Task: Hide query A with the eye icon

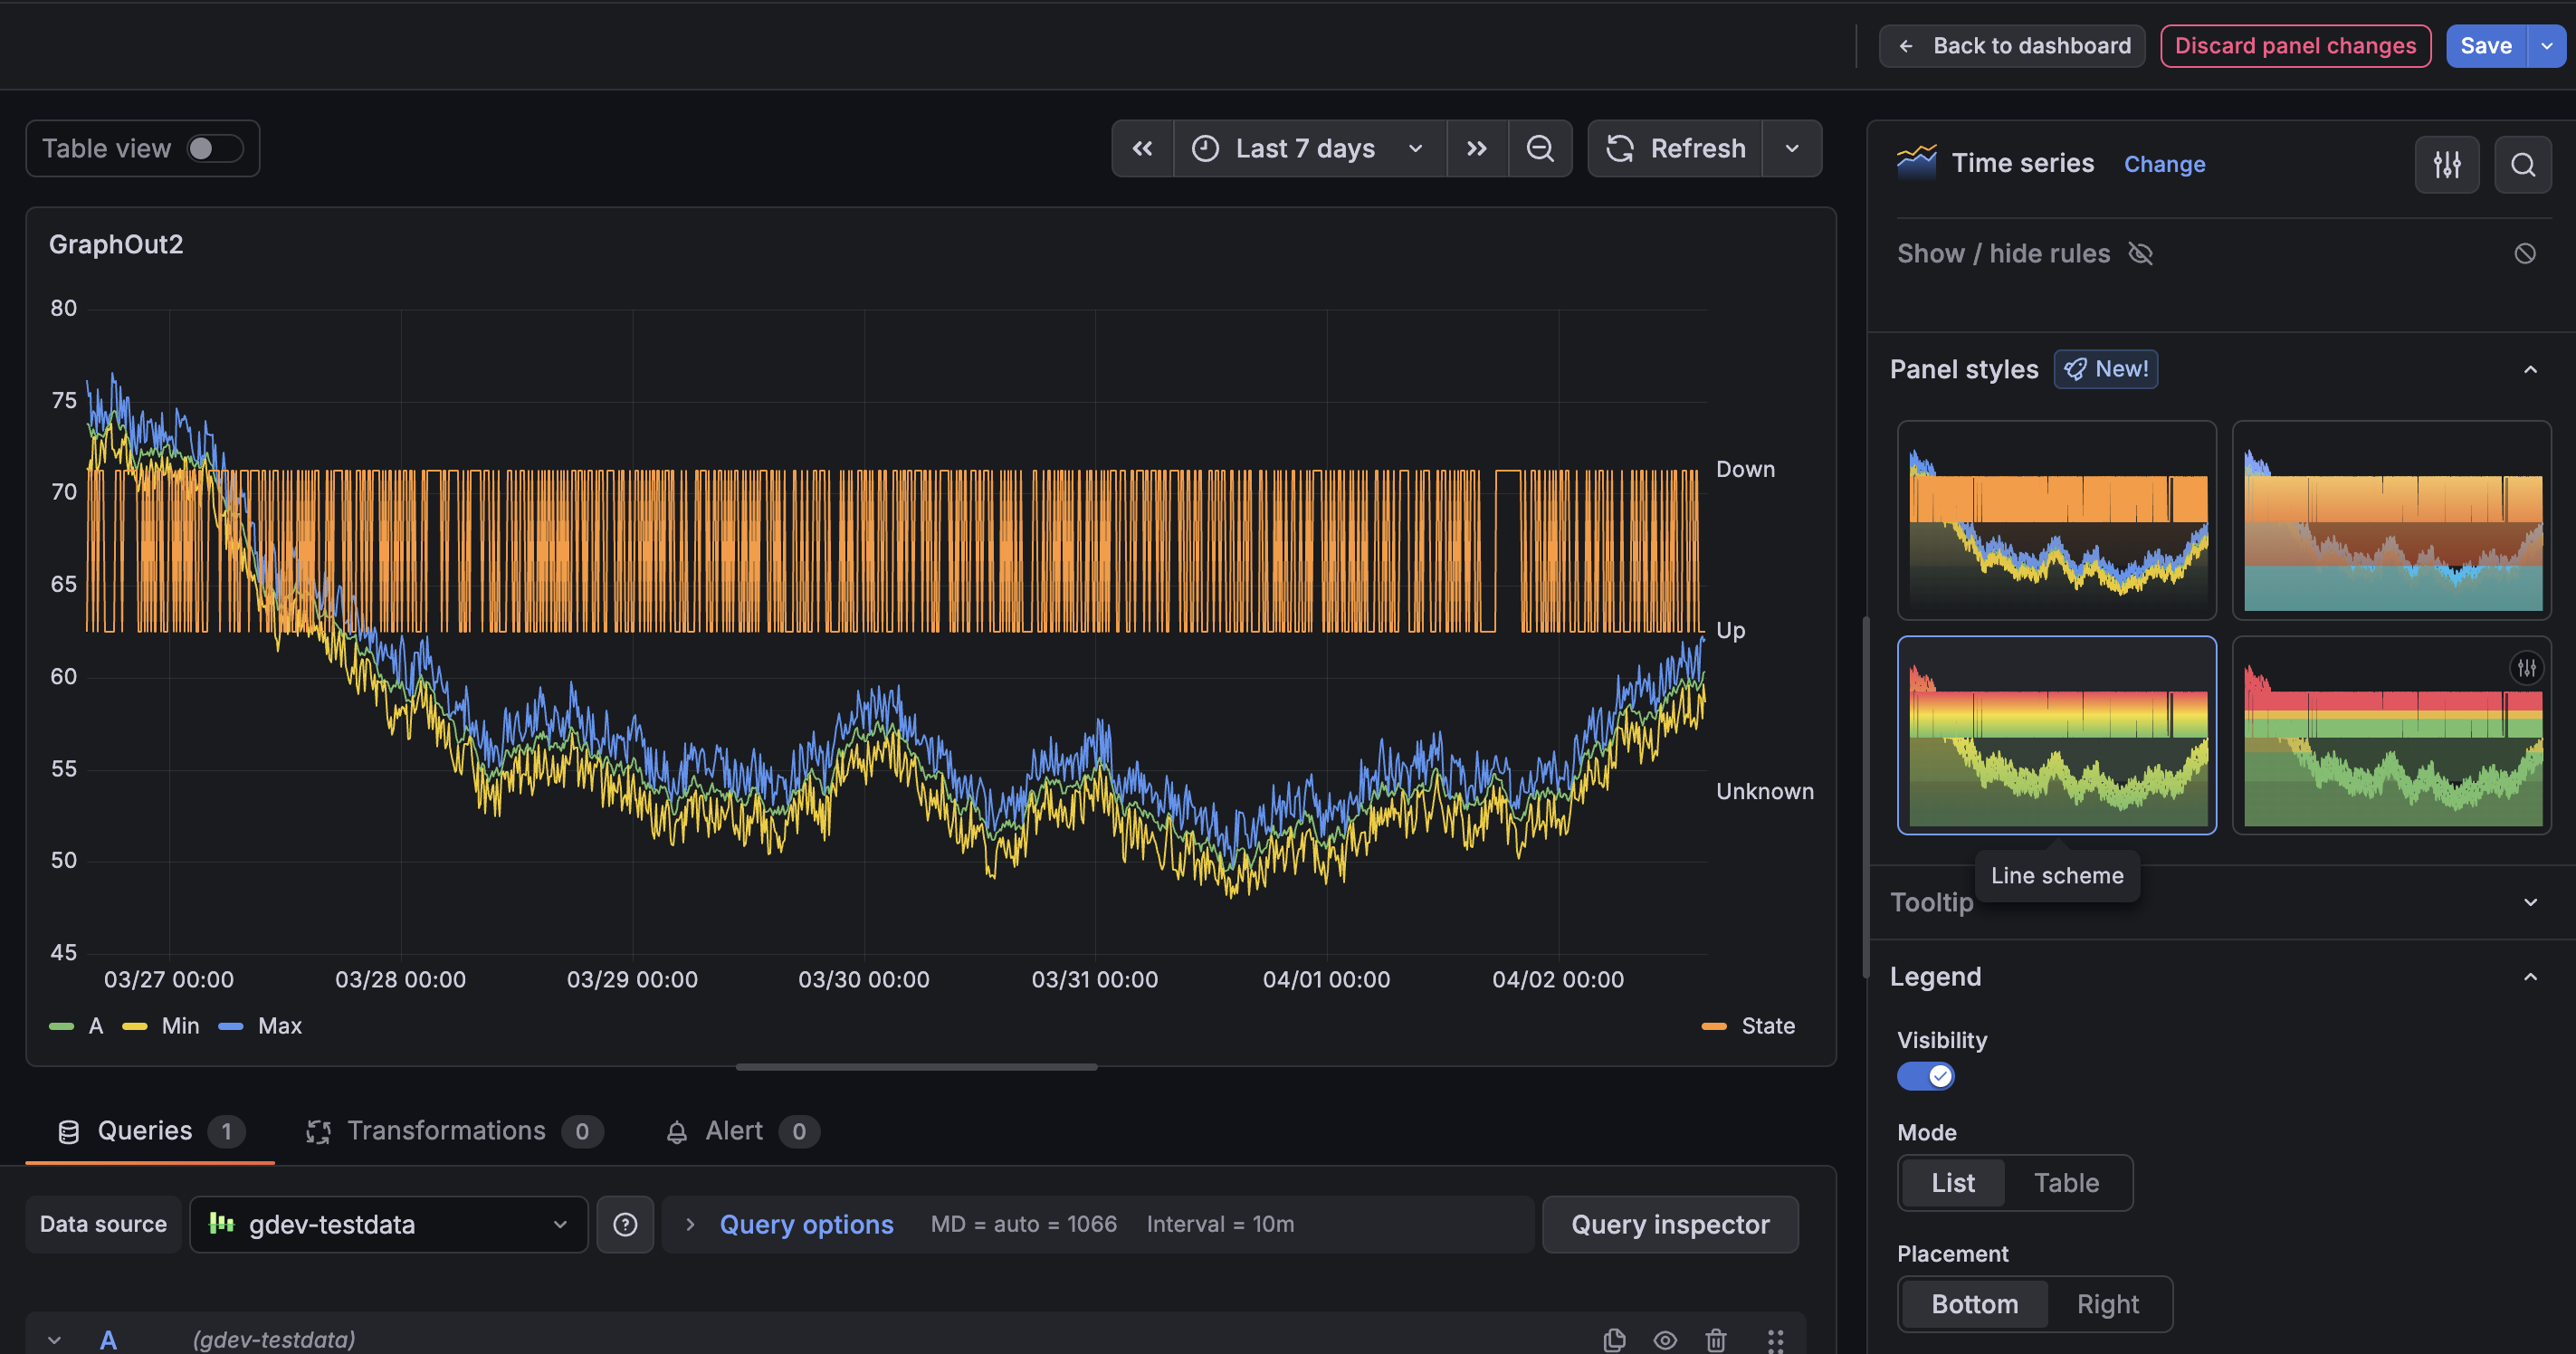Action: 1665,1340
